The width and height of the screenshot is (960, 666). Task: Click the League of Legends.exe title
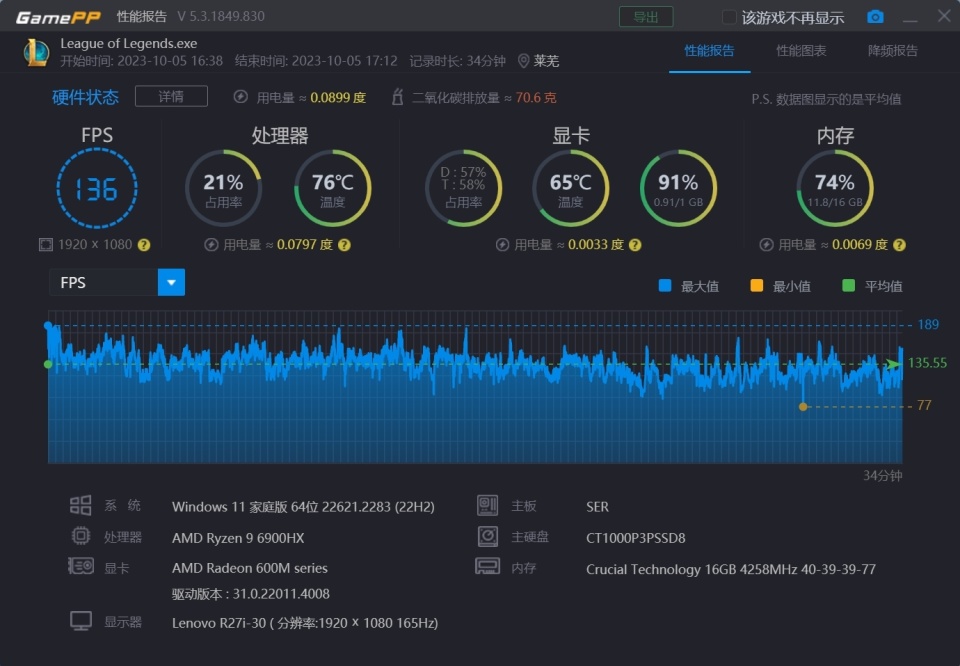click(129, 43)
